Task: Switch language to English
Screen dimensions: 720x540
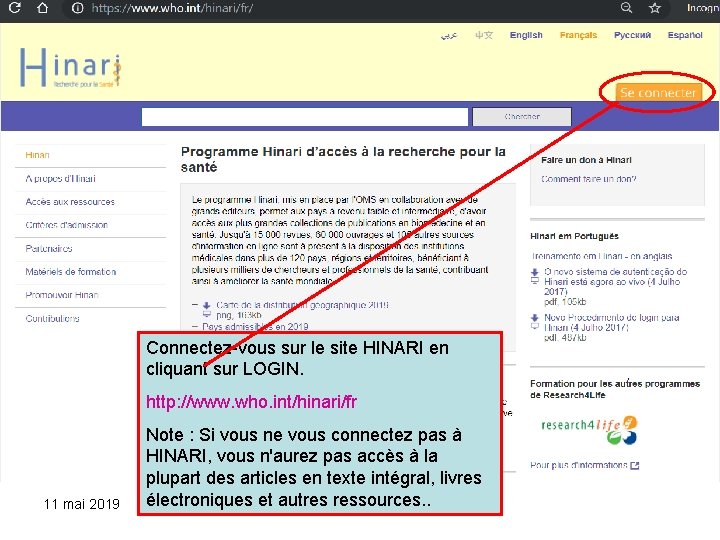Action: tap(526, 35)
